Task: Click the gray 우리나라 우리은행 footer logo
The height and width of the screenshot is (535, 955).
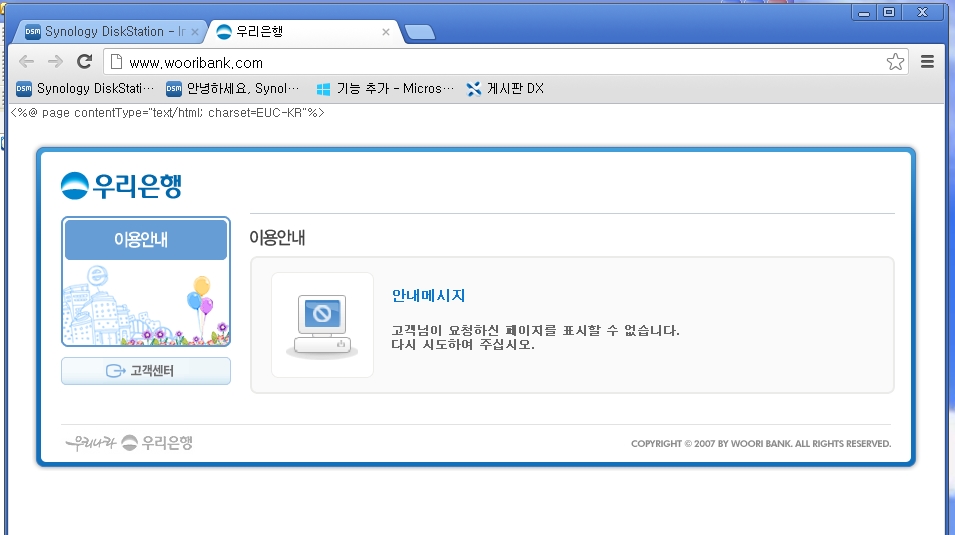Action: pyautogui.click(x=129, y=443)
